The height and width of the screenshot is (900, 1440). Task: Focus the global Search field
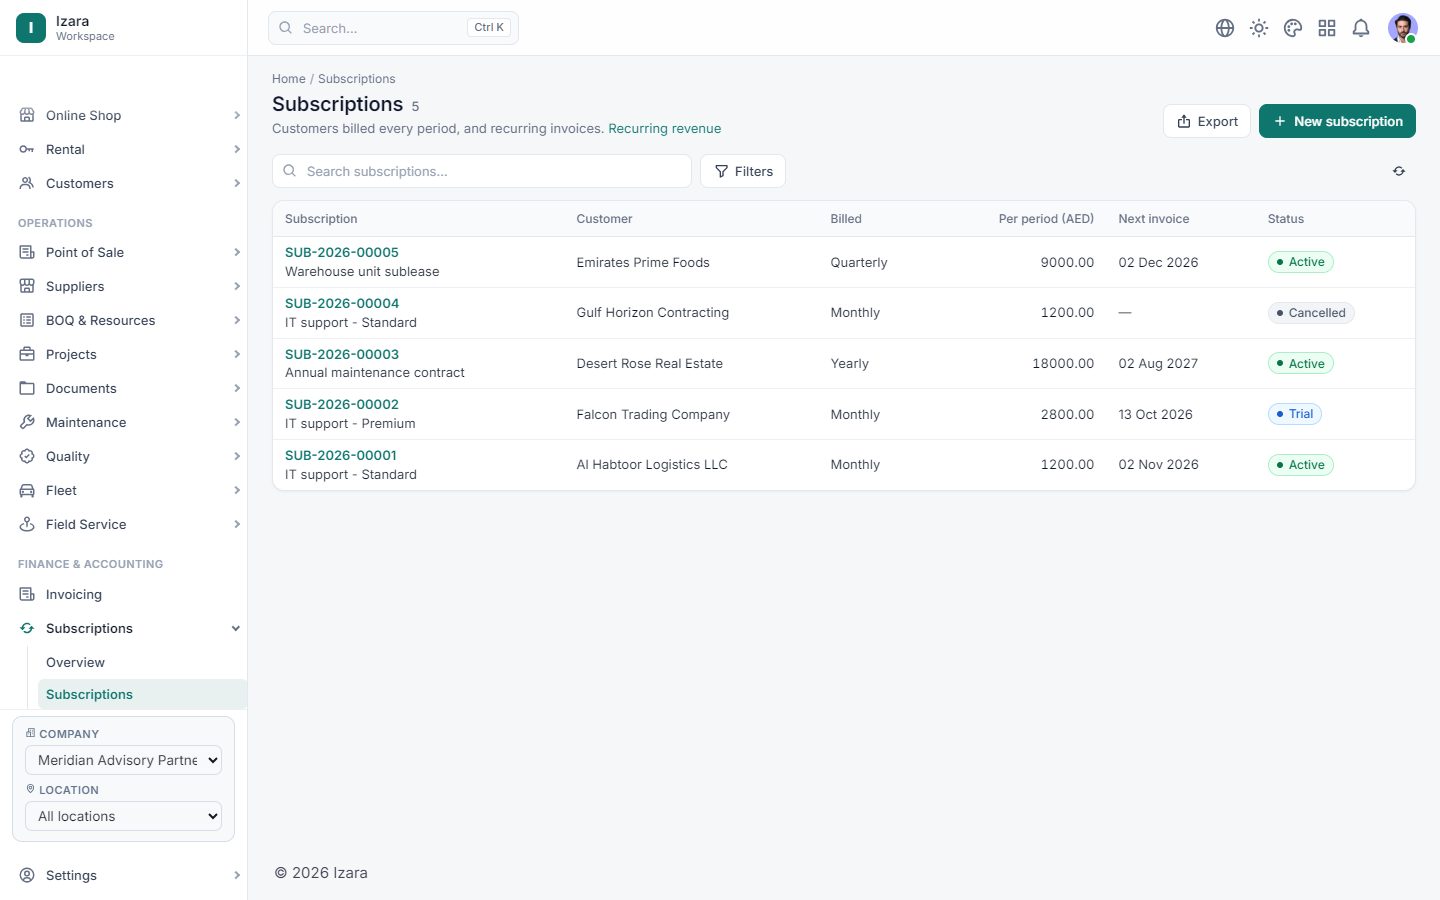coord(393,28)
